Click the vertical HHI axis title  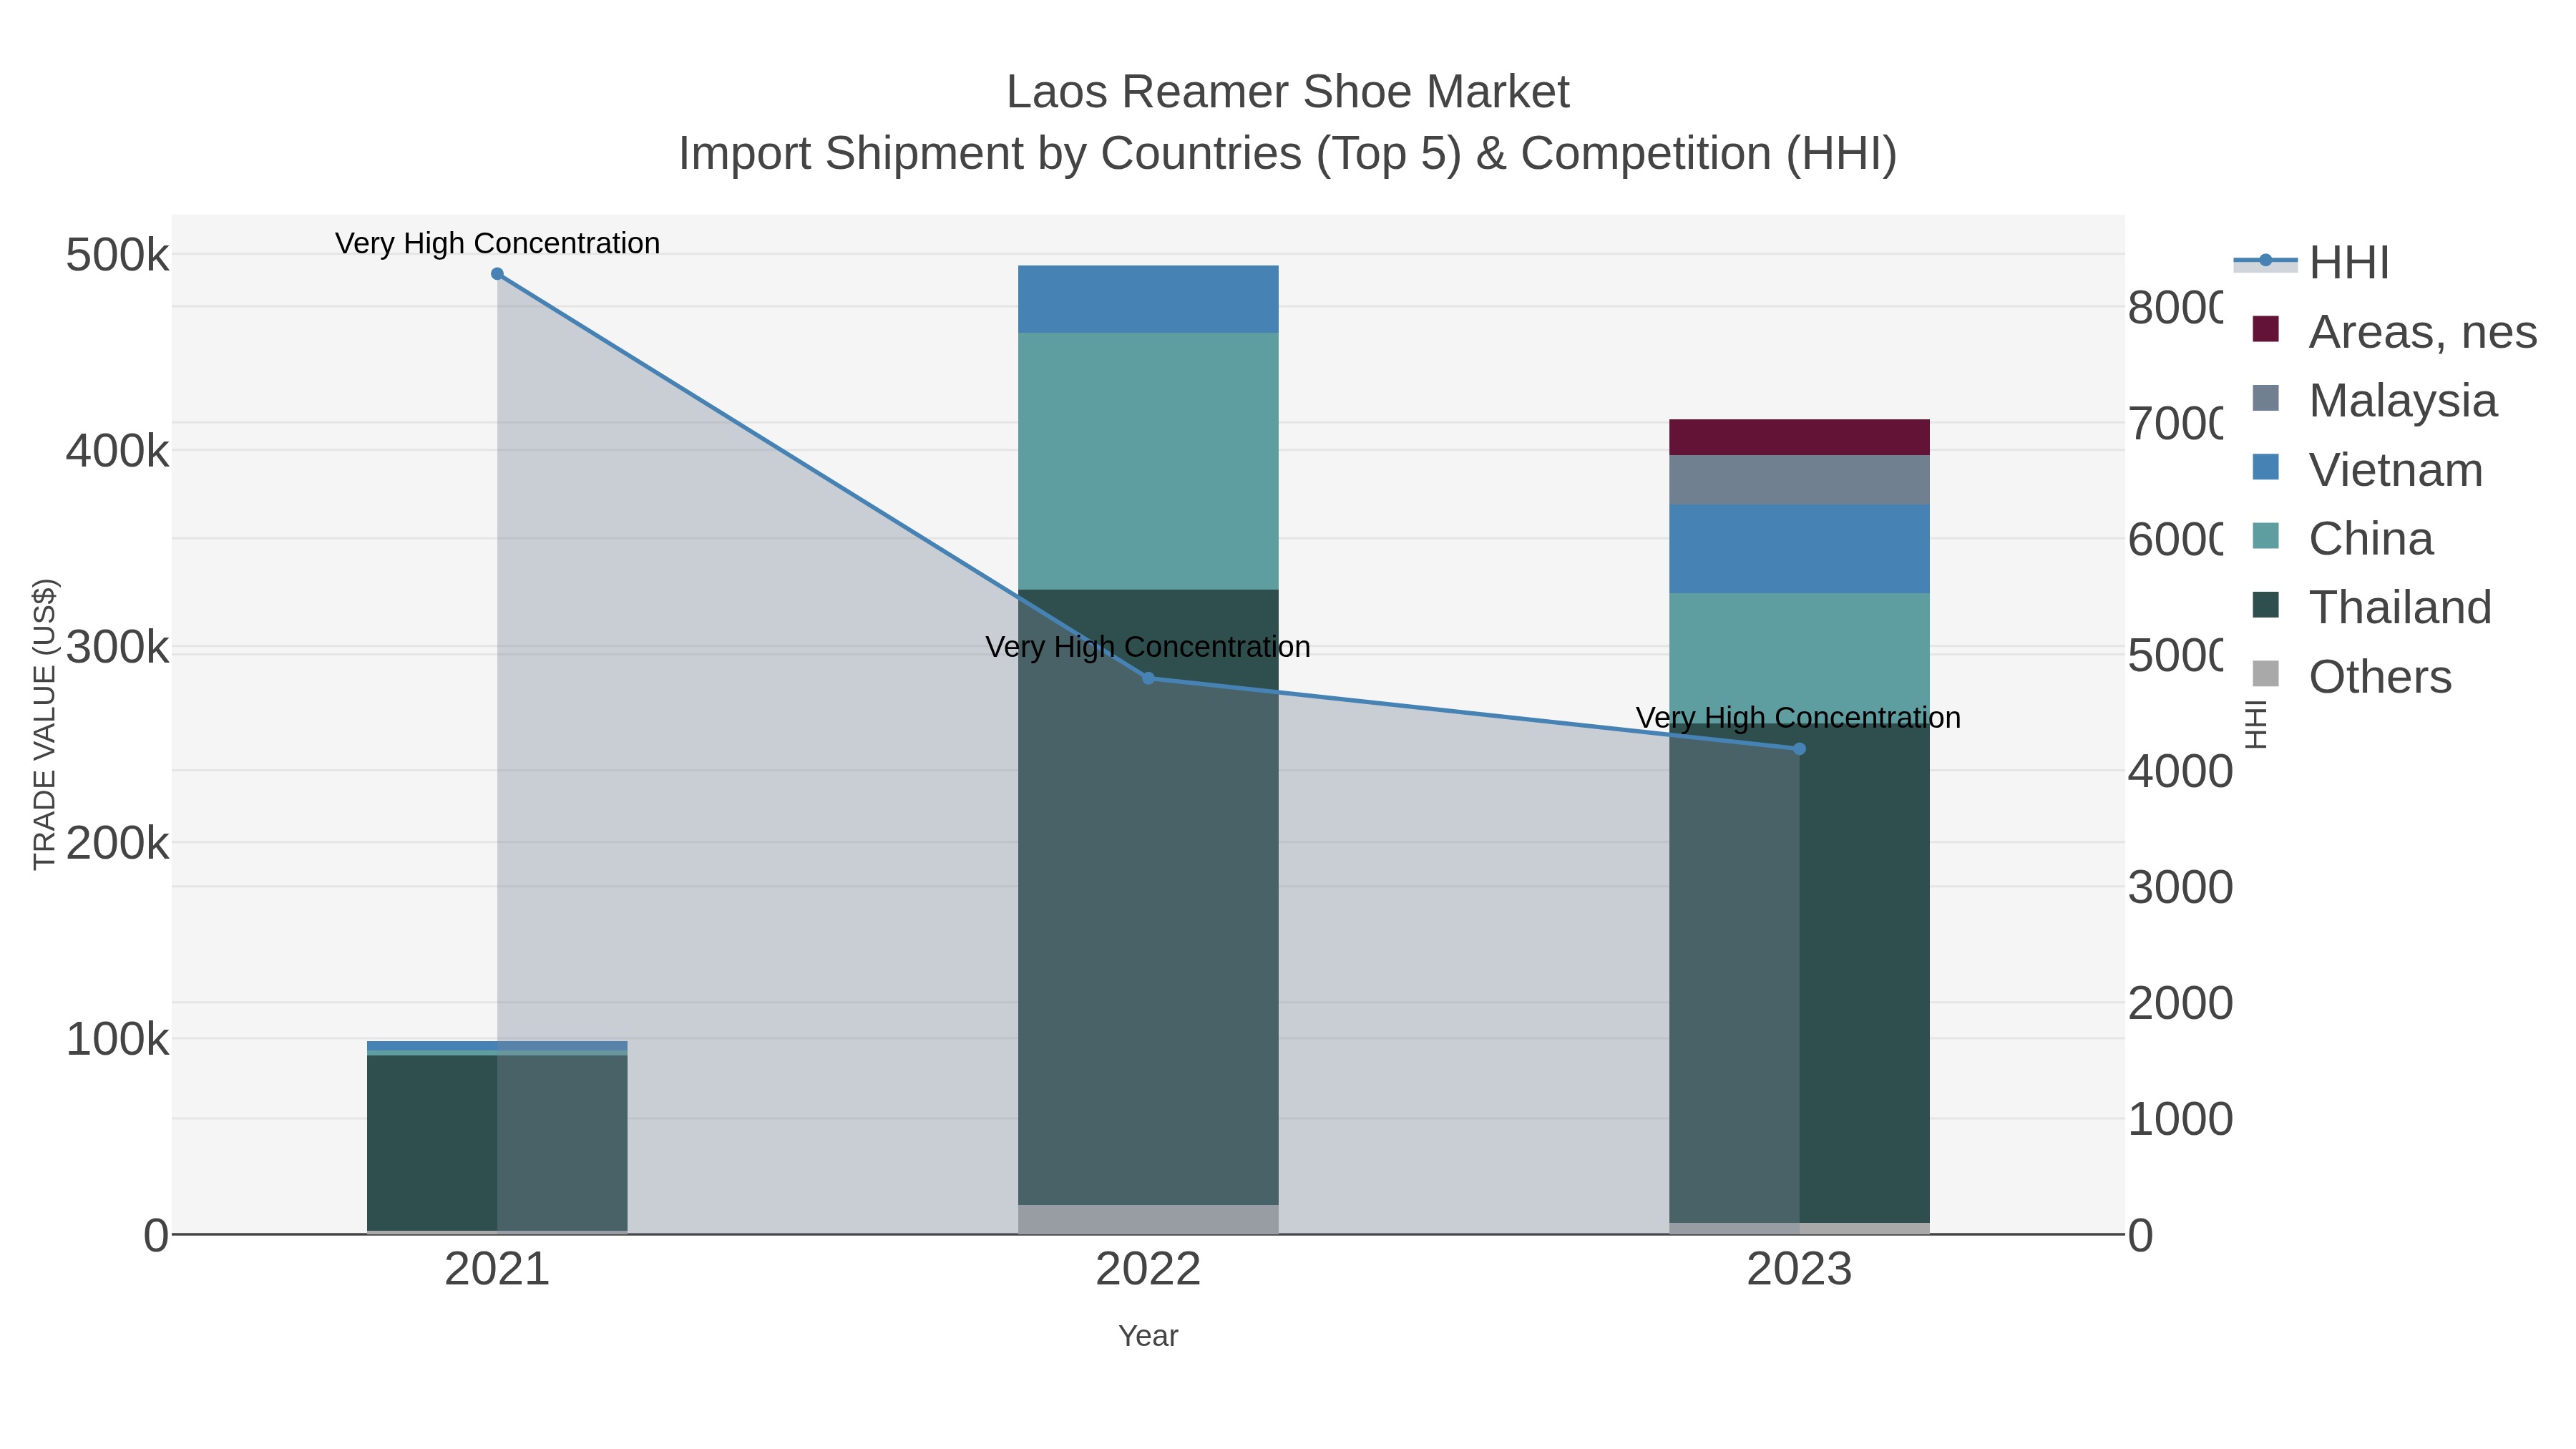tap(2256, 724)
